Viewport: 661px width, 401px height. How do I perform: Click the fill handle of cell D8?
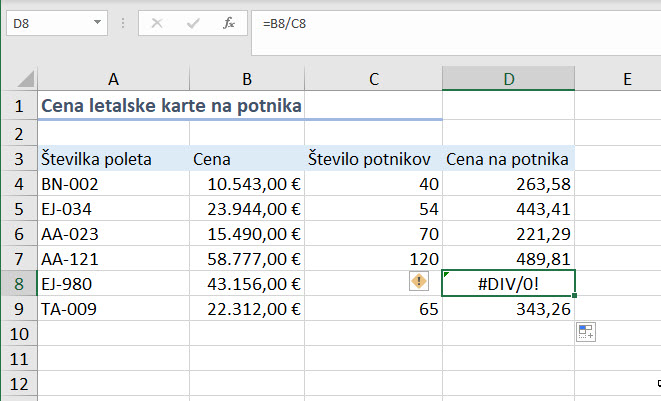pyautogui.click(x=574, y=295)
